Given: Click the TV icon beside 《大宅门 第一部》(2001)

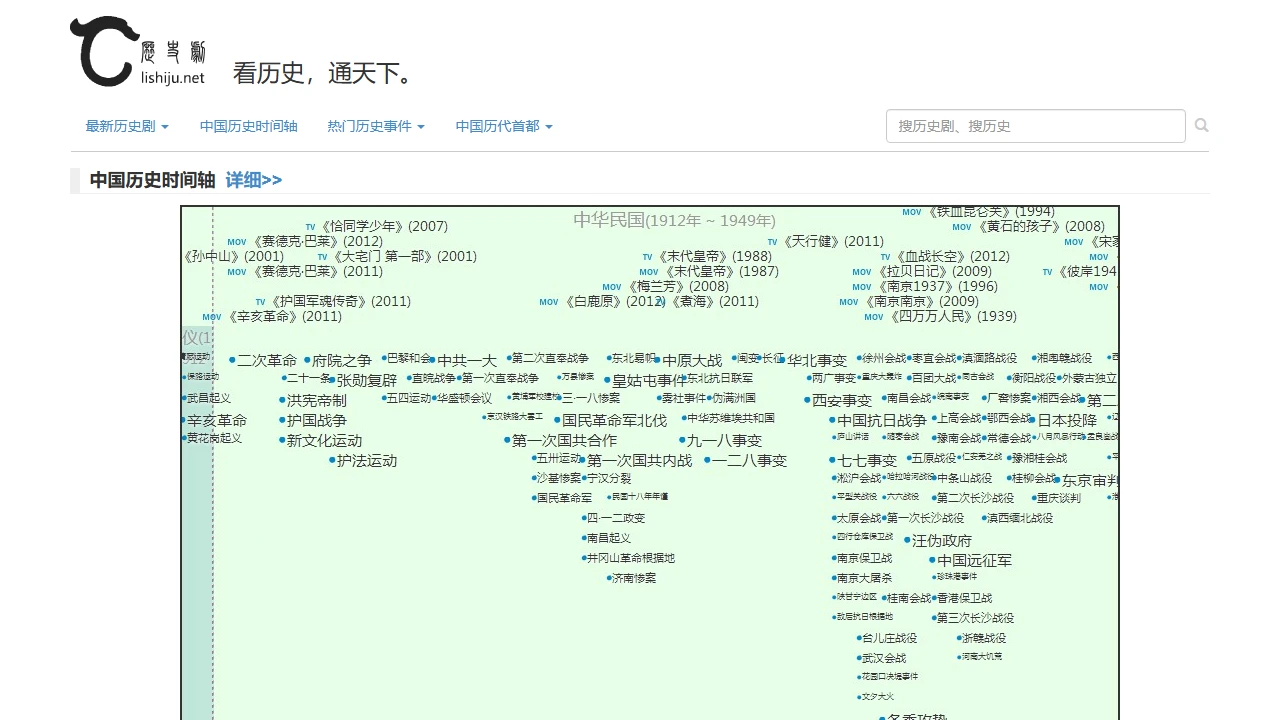Looking at the screenshot, I should tap(322, 256).
